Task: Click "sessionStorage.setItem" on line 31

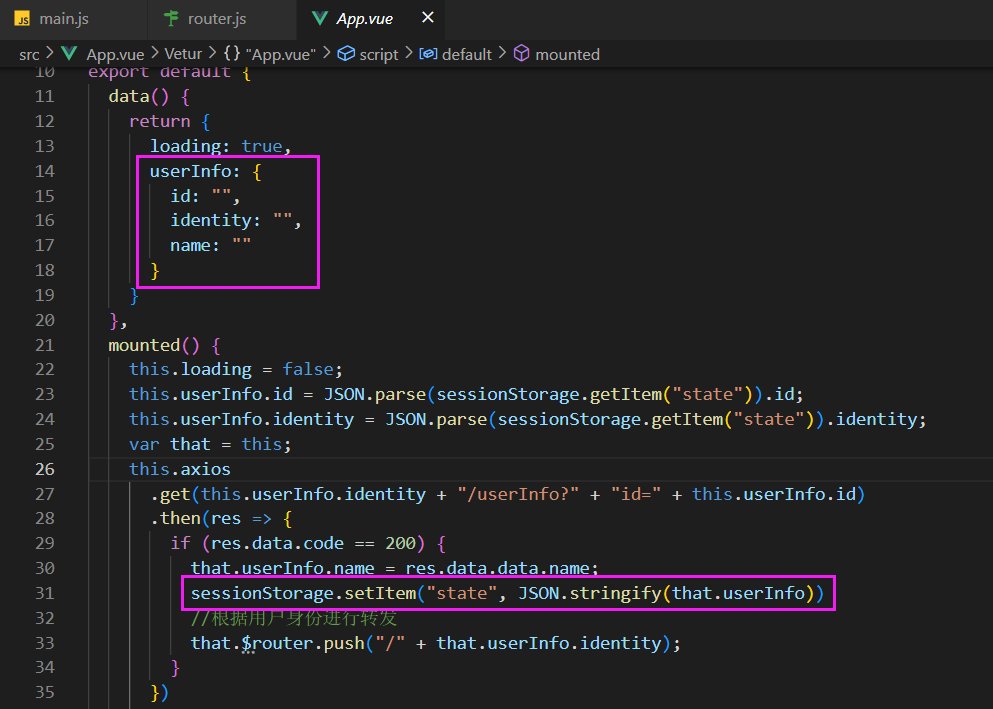Action: pos(303,593)
